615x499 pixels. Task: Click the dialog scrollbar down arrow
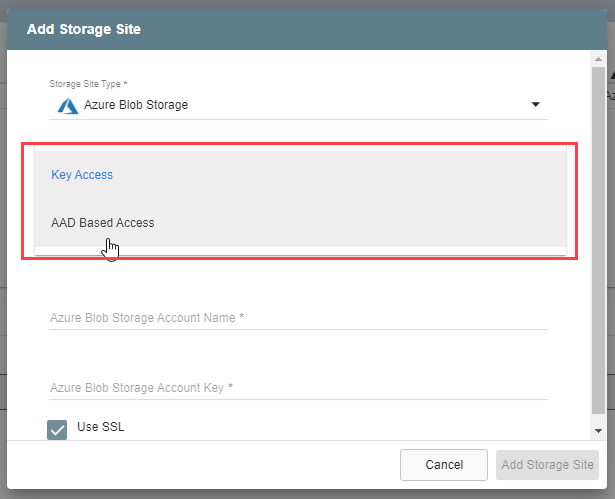click(598, 431)
